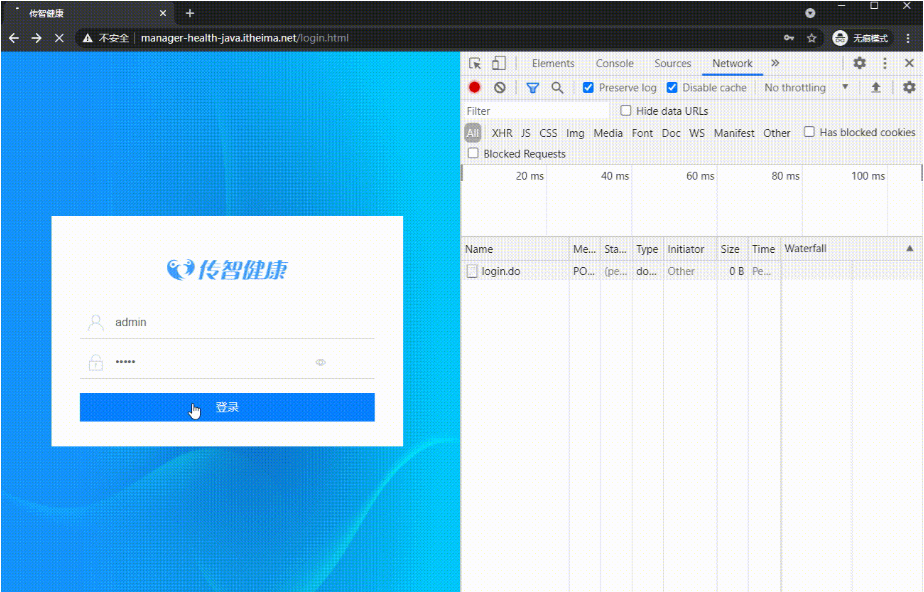Clear the network log

[500, 87]
